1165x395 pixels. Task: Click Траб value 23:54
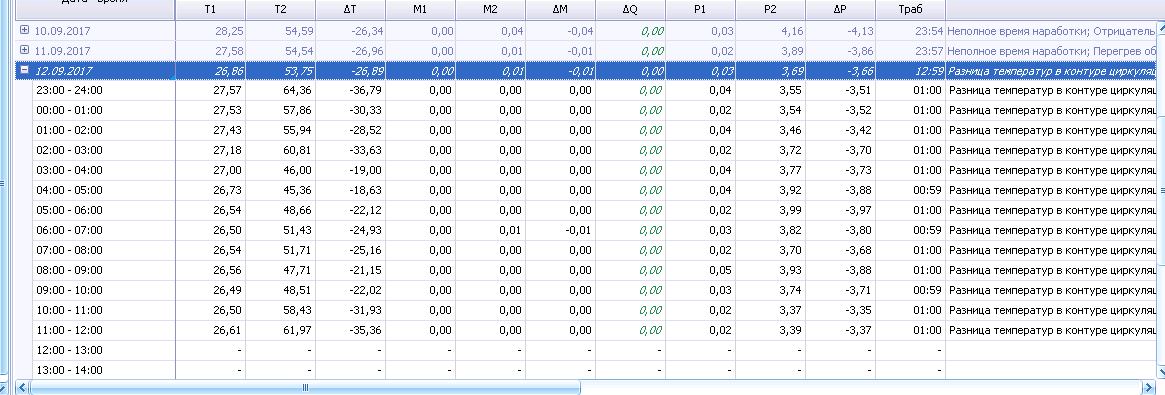[929, 31]
